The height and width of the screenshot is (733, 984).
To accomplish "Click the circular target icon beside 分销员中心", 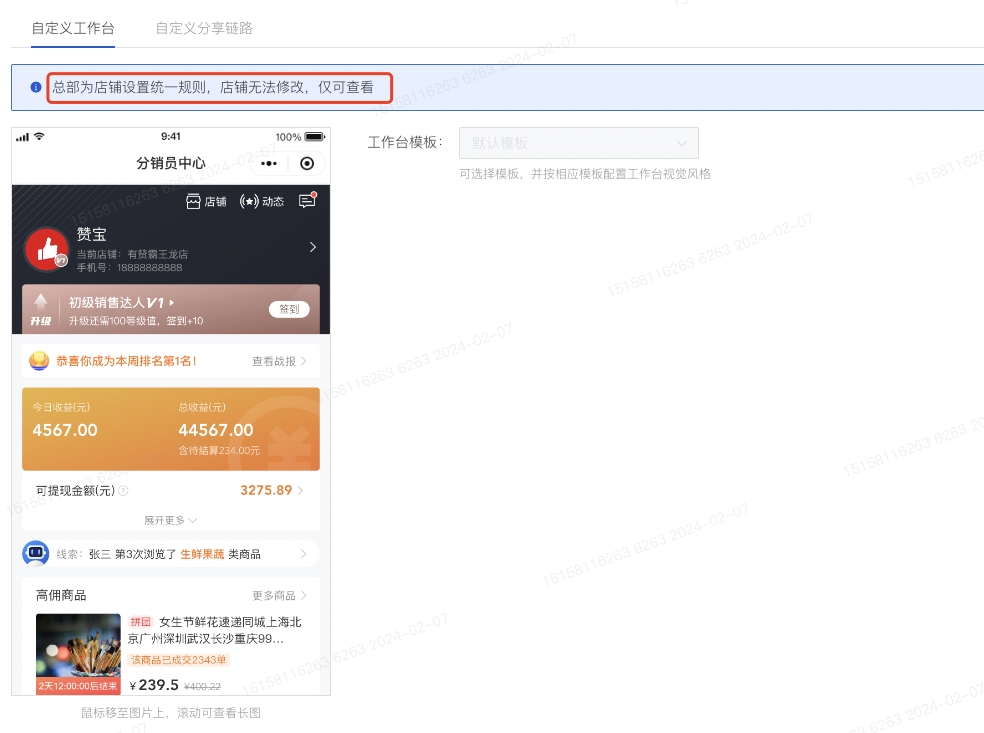I will [x=307, y=164].
